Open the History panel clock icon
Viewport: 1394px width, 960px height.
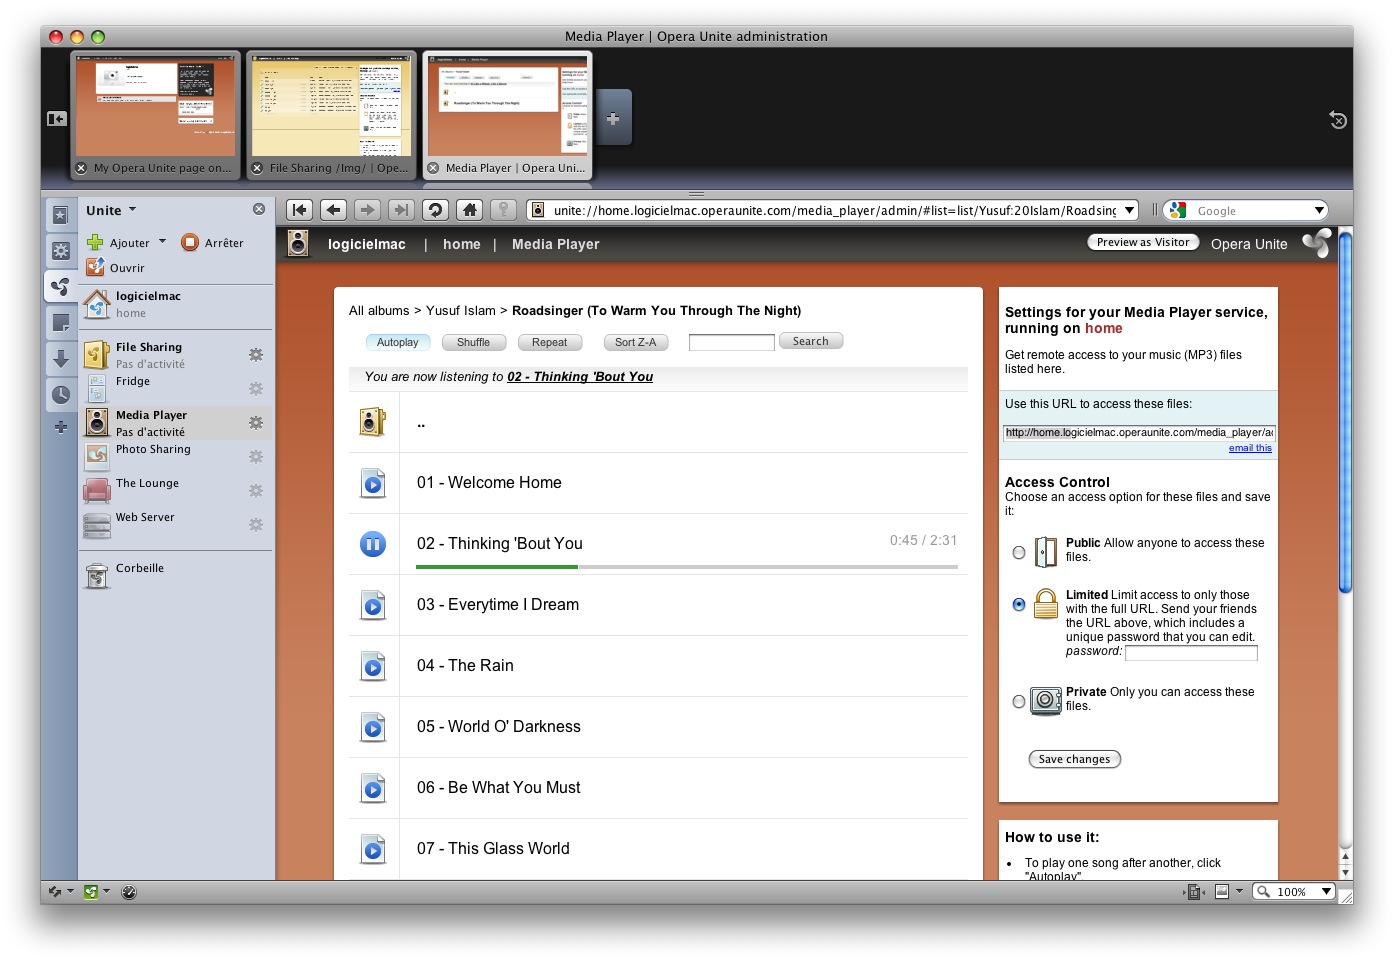coord(61,395)
